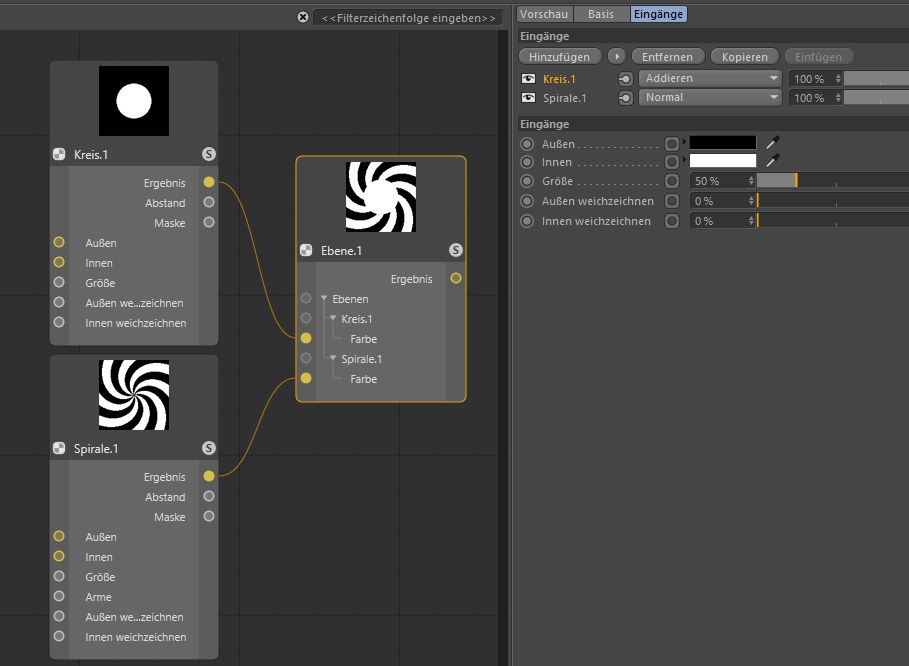This screenshot has height=666, width=909.
Task: Open the Addieren blend mode dropdown
Action: pyautogui.click(x=709, y=78)
